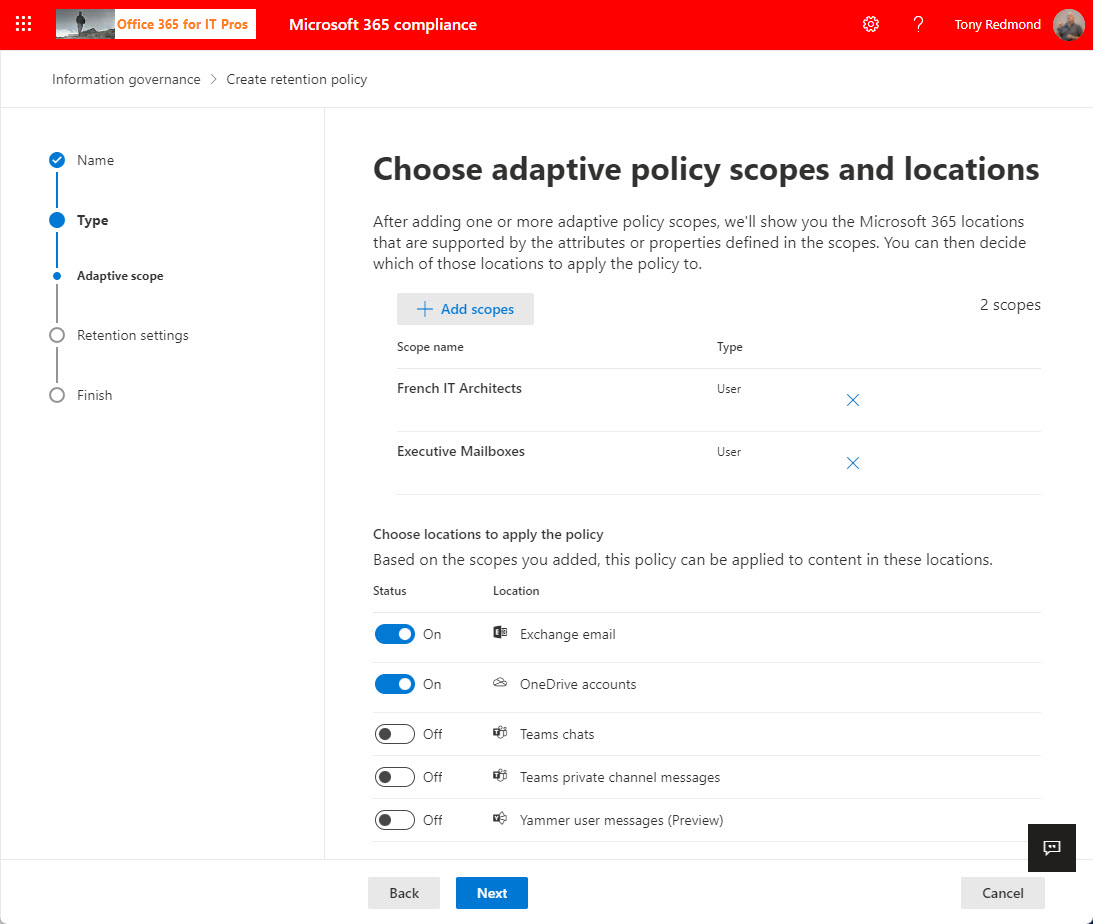The height and width of the screenshot is (924, 1093).
Task: Click the OneDrive accounts cloud icon
Action: tap(499, 682)
